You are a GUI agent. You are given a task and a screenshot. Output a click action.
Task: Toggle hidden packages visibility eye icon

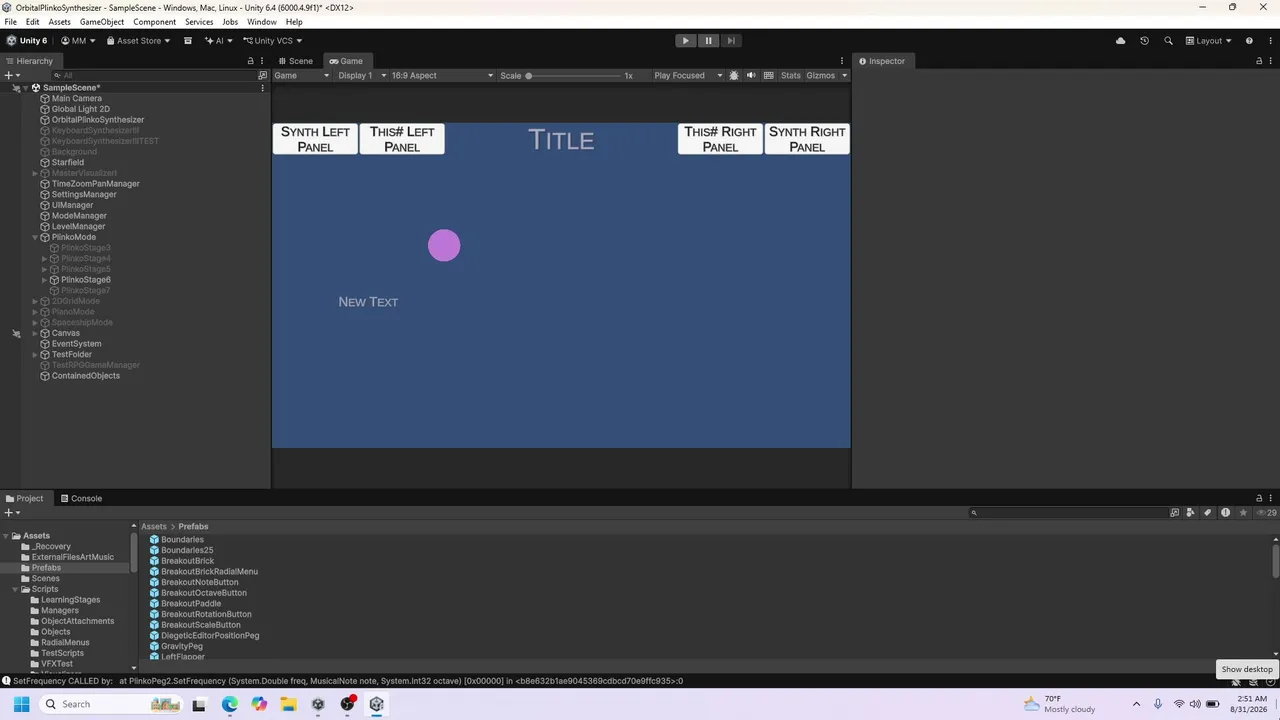(1266, 513)
